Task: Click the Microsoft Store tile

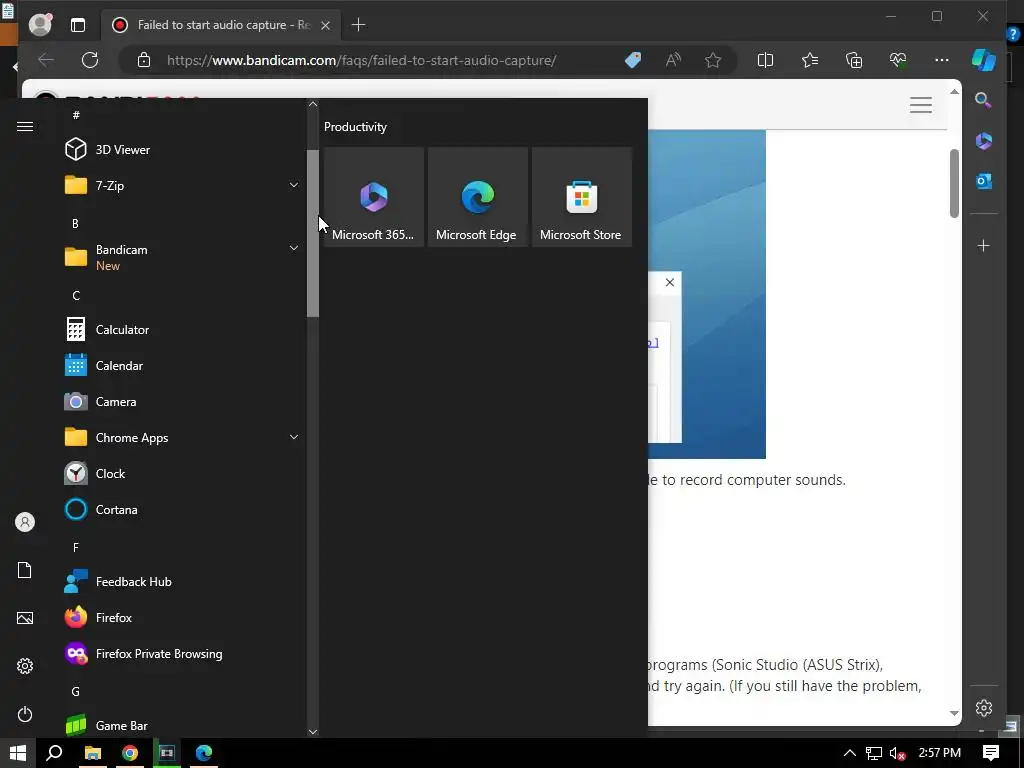Action: 582,197
